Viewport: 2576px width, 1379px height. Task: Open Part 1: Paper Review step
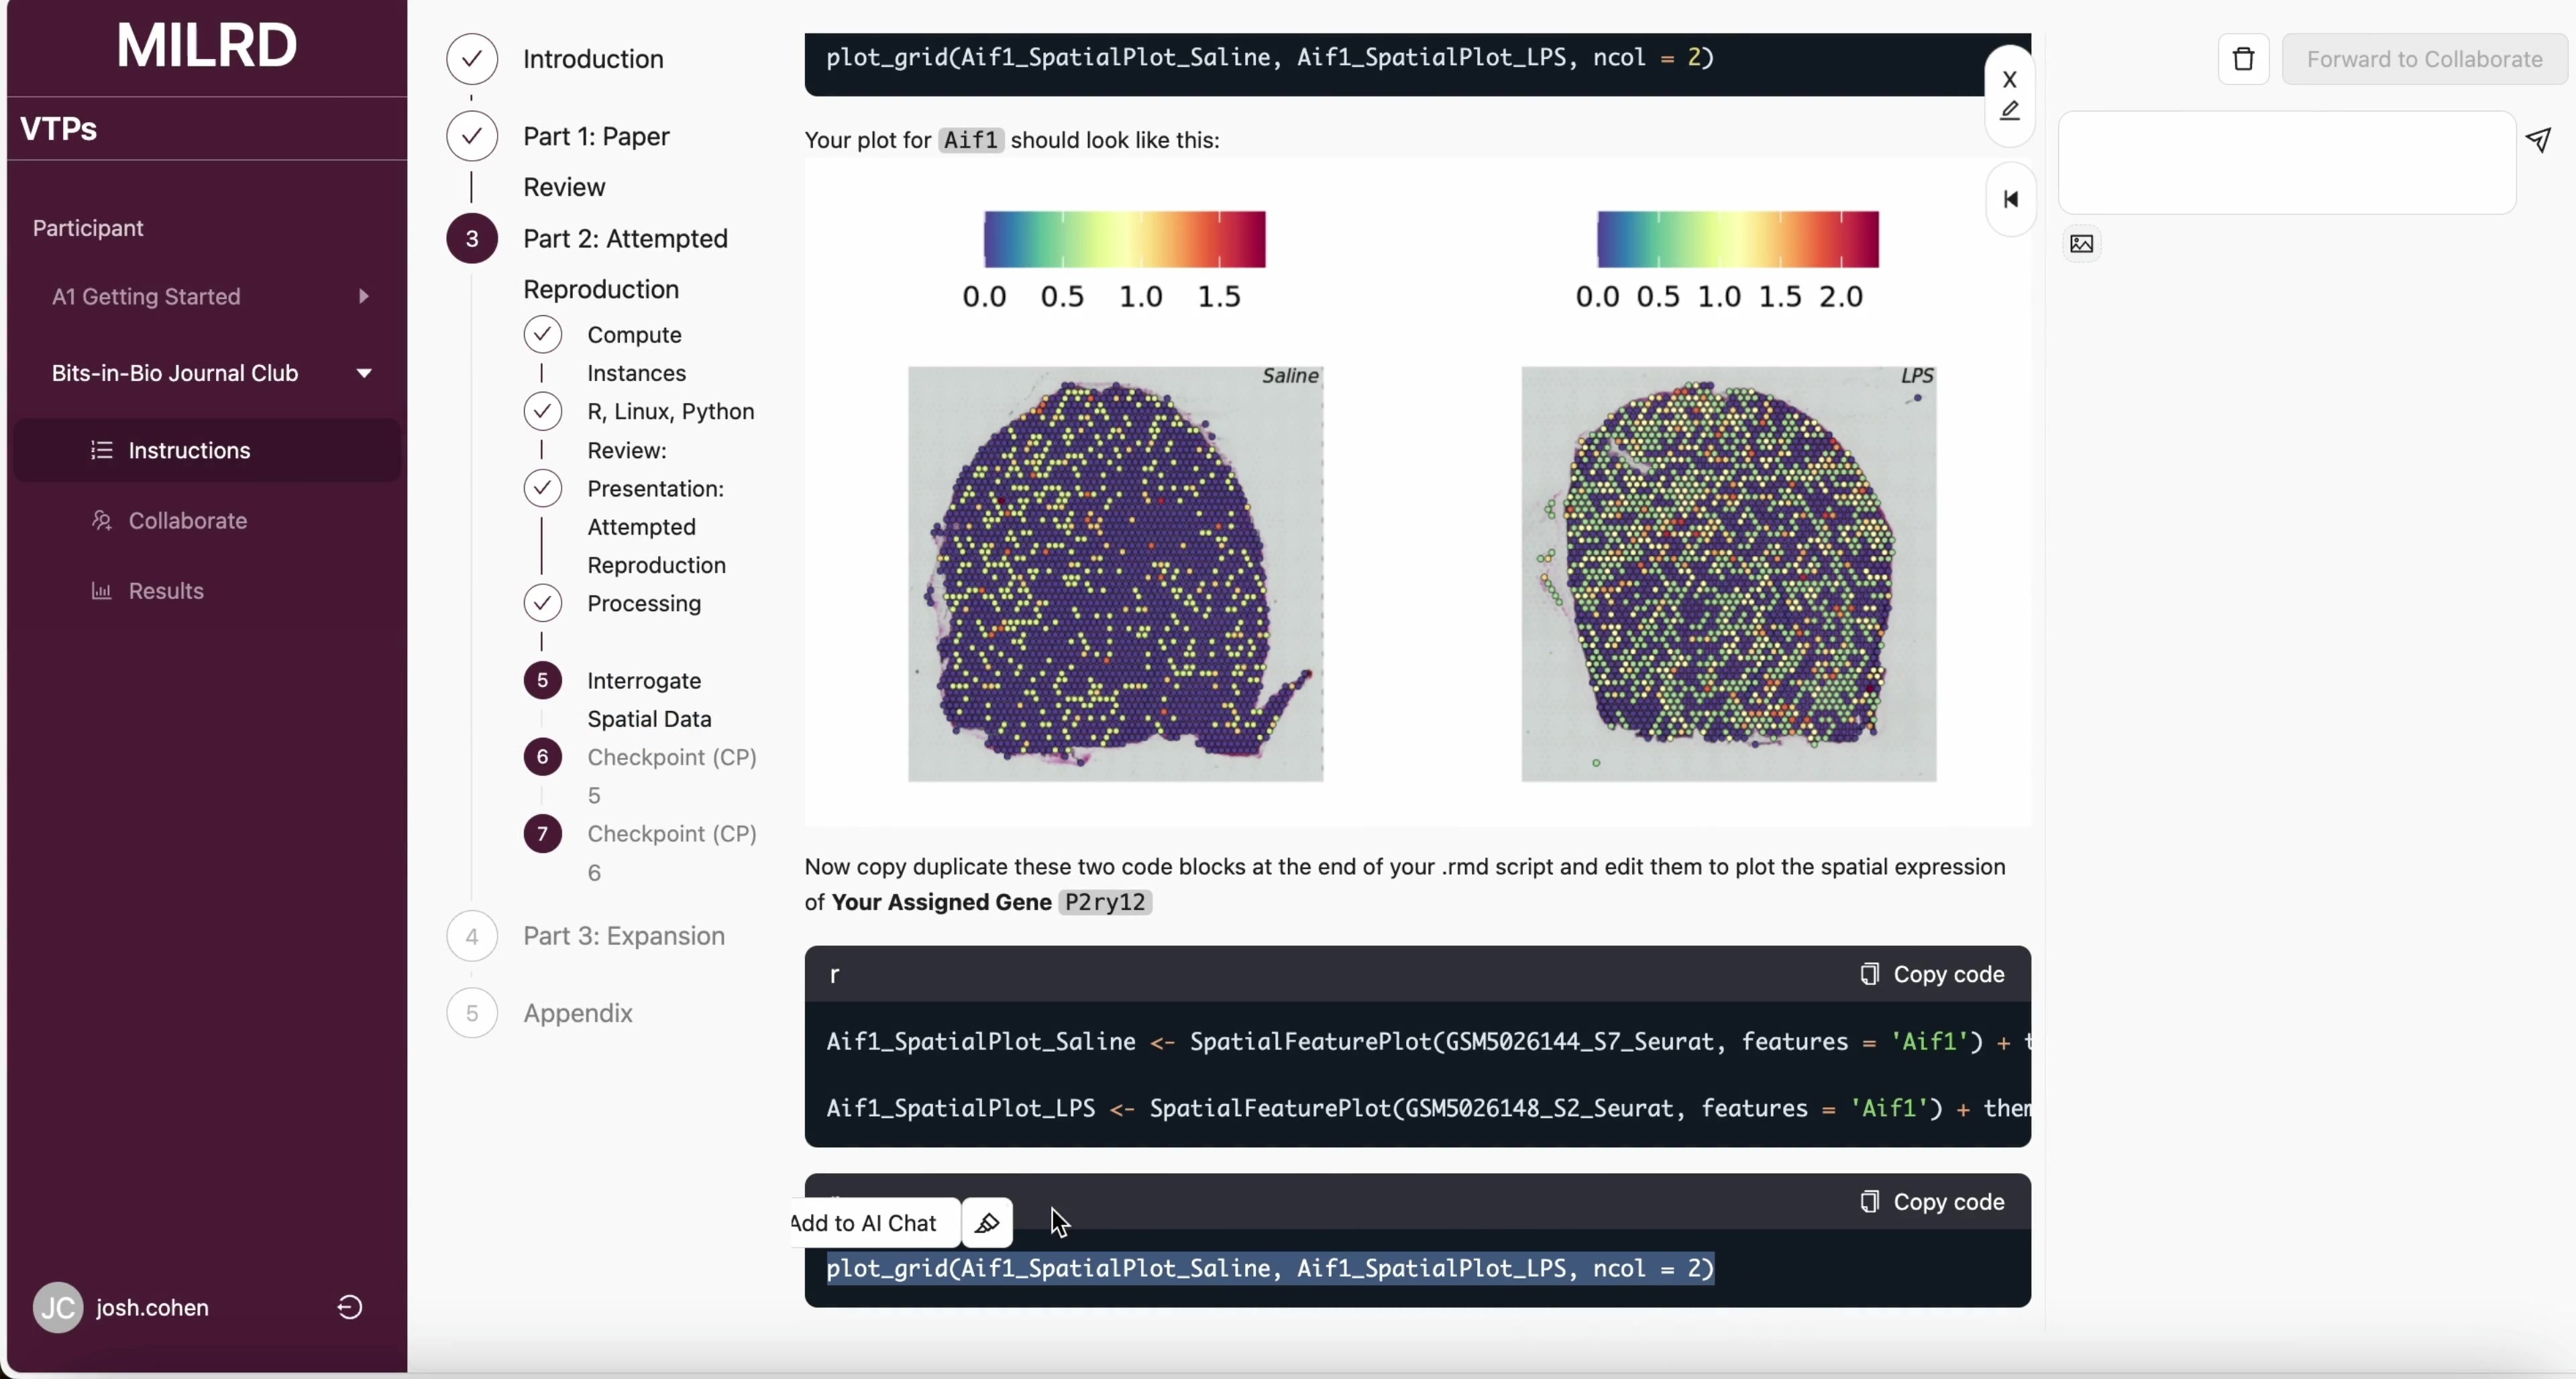(596, 161)
